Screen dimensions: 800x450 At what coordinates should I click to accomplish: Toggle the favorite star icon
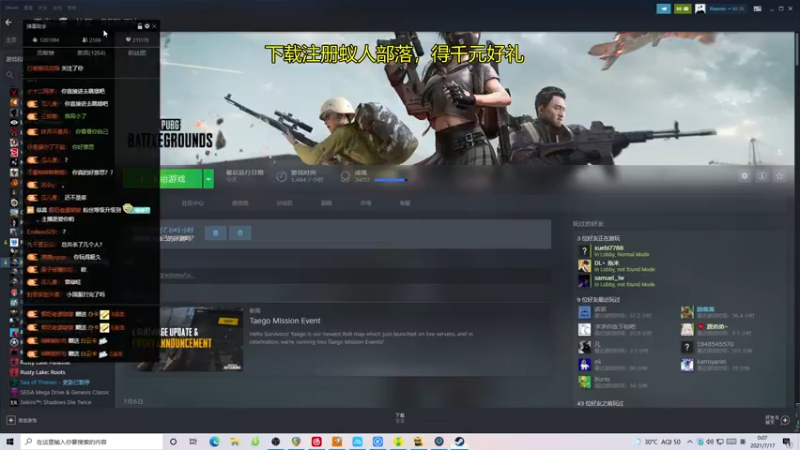click(780, 176)
